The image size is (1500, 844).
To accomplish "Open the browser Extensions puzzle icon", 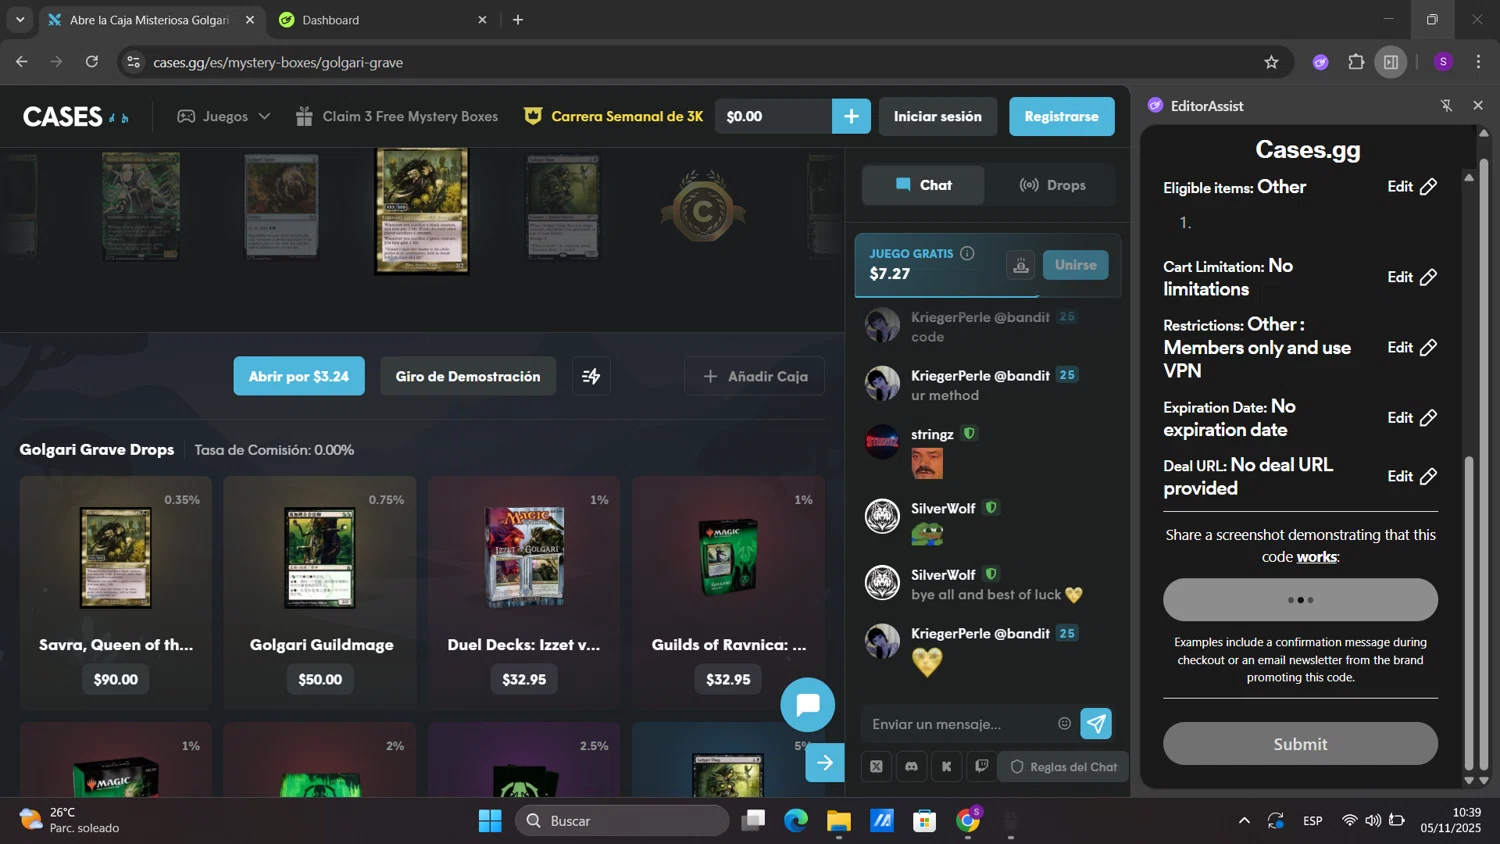I will click(1356, 62).
